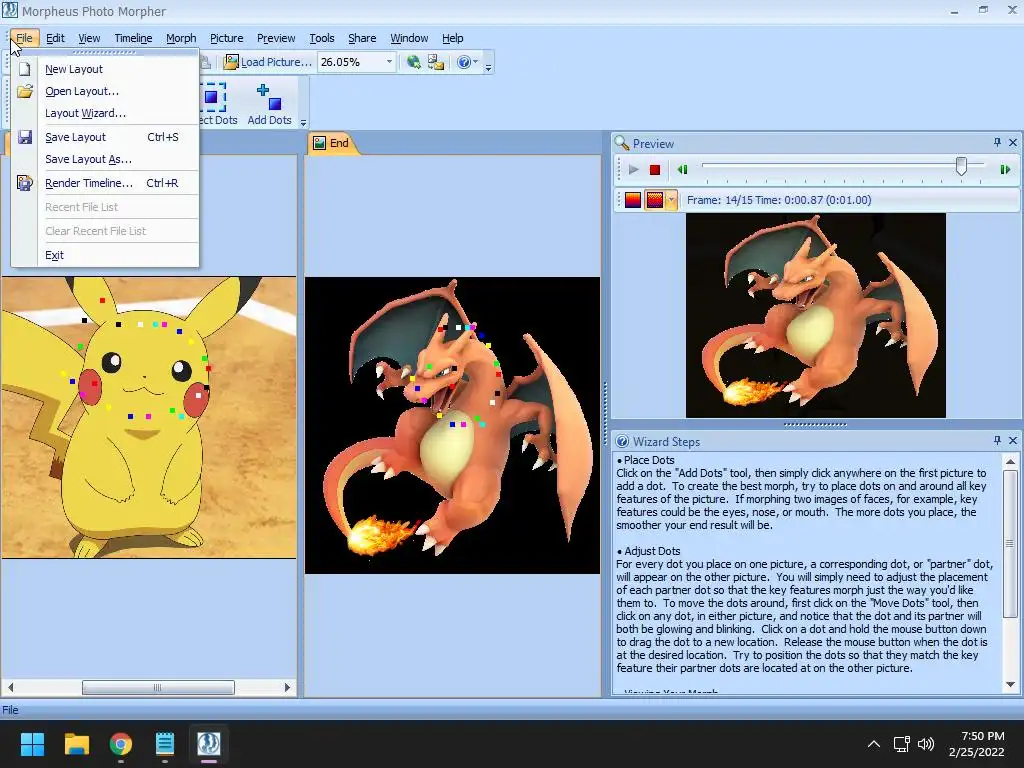Pin the Preview panel
Viewport: 1024px width, 768px height.
pyautogui.click(x=997, y=142)
